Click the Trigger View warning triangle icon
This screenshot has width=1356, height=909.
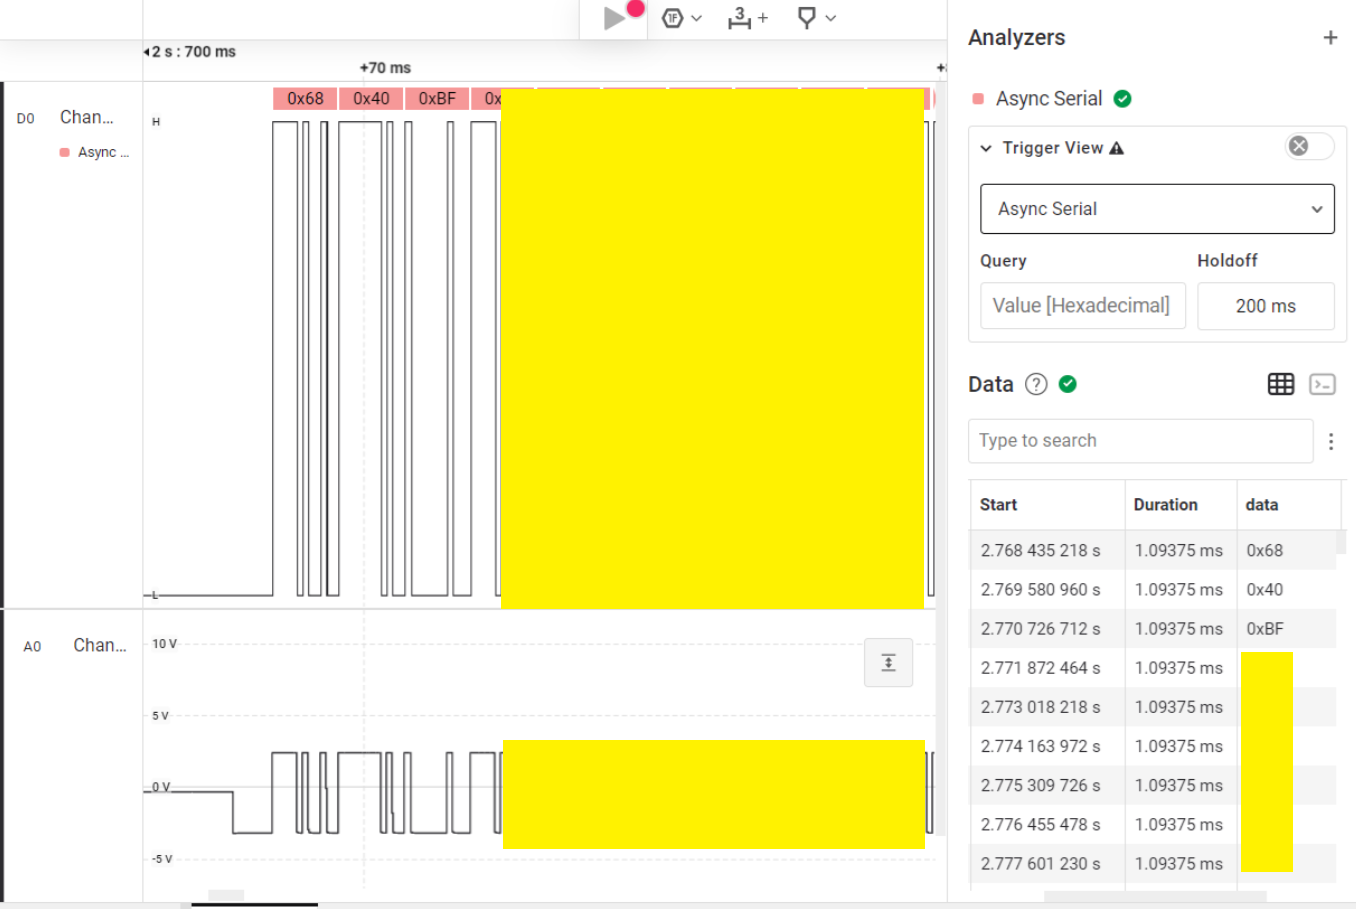[1117, 148]
